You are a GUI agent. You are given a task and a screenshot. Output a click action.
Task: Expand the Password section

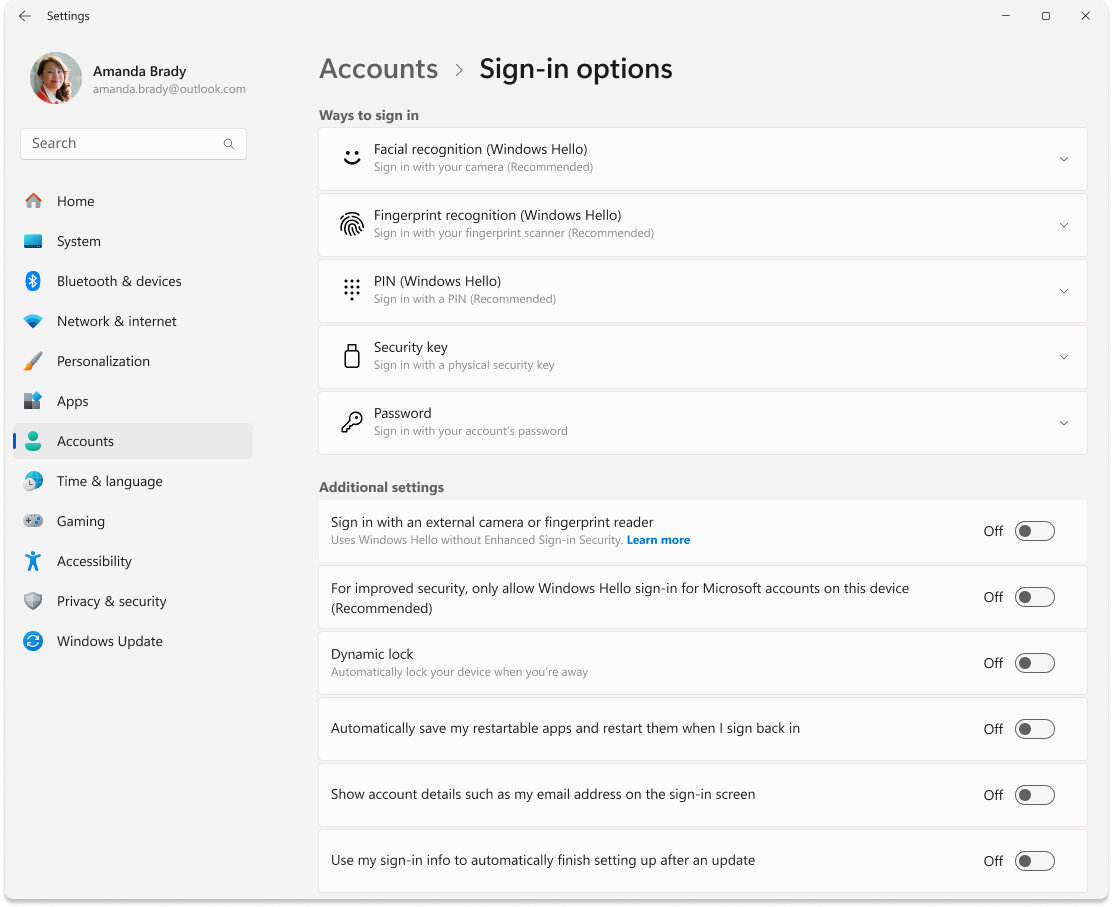1063,422
